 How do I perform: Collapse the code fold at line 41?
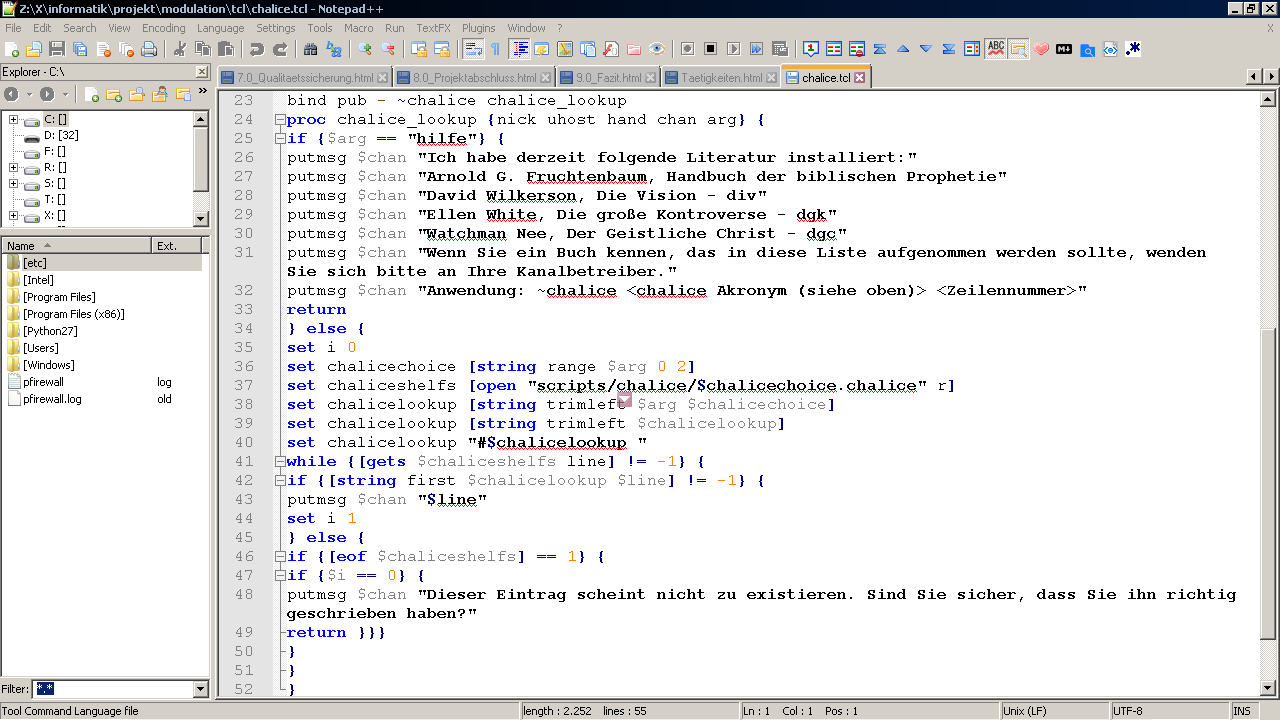pyautogui.click(x=279, y=462)
